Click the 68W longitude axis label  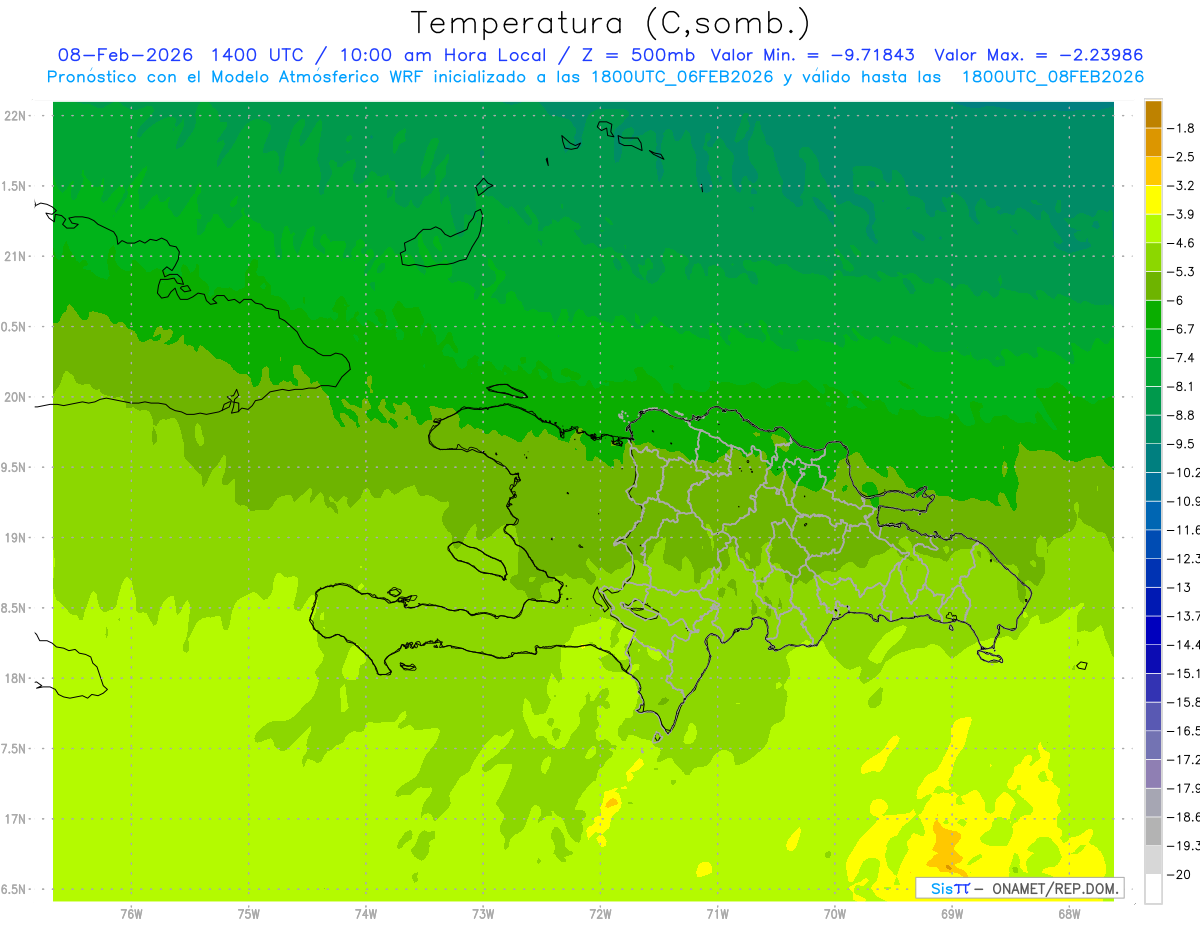1069,914
